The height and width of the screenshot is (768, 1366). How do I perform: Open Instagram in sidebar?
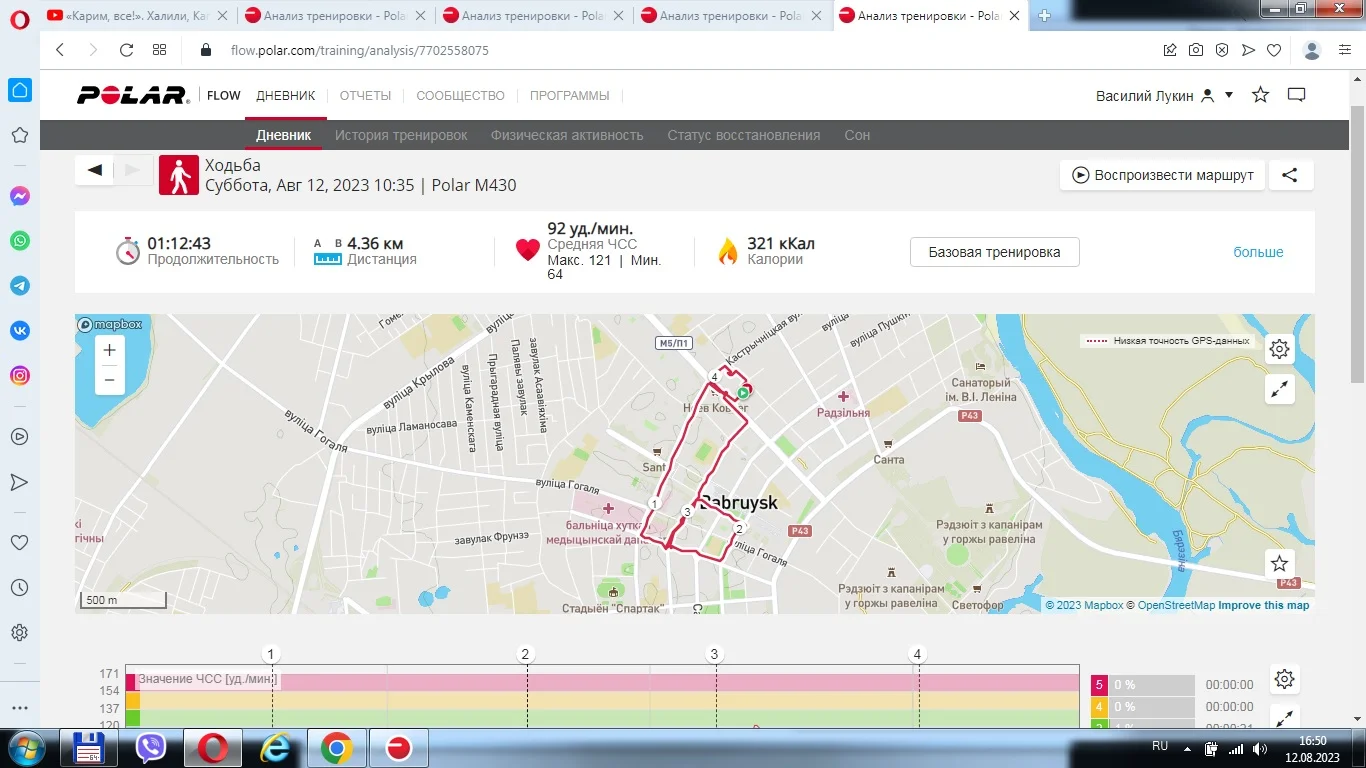click(x=19, y=376)
